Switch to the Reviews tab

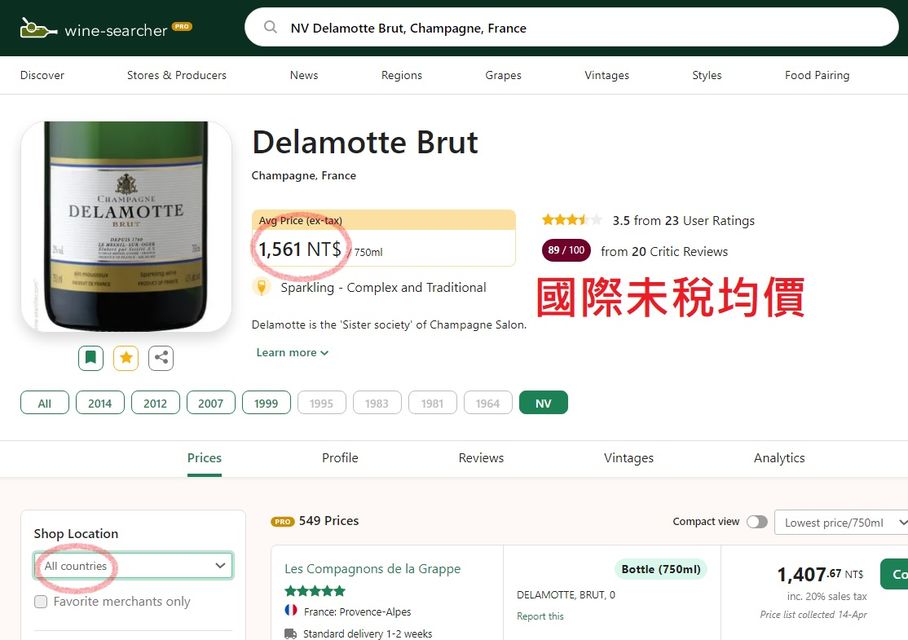tap(481, 458)
